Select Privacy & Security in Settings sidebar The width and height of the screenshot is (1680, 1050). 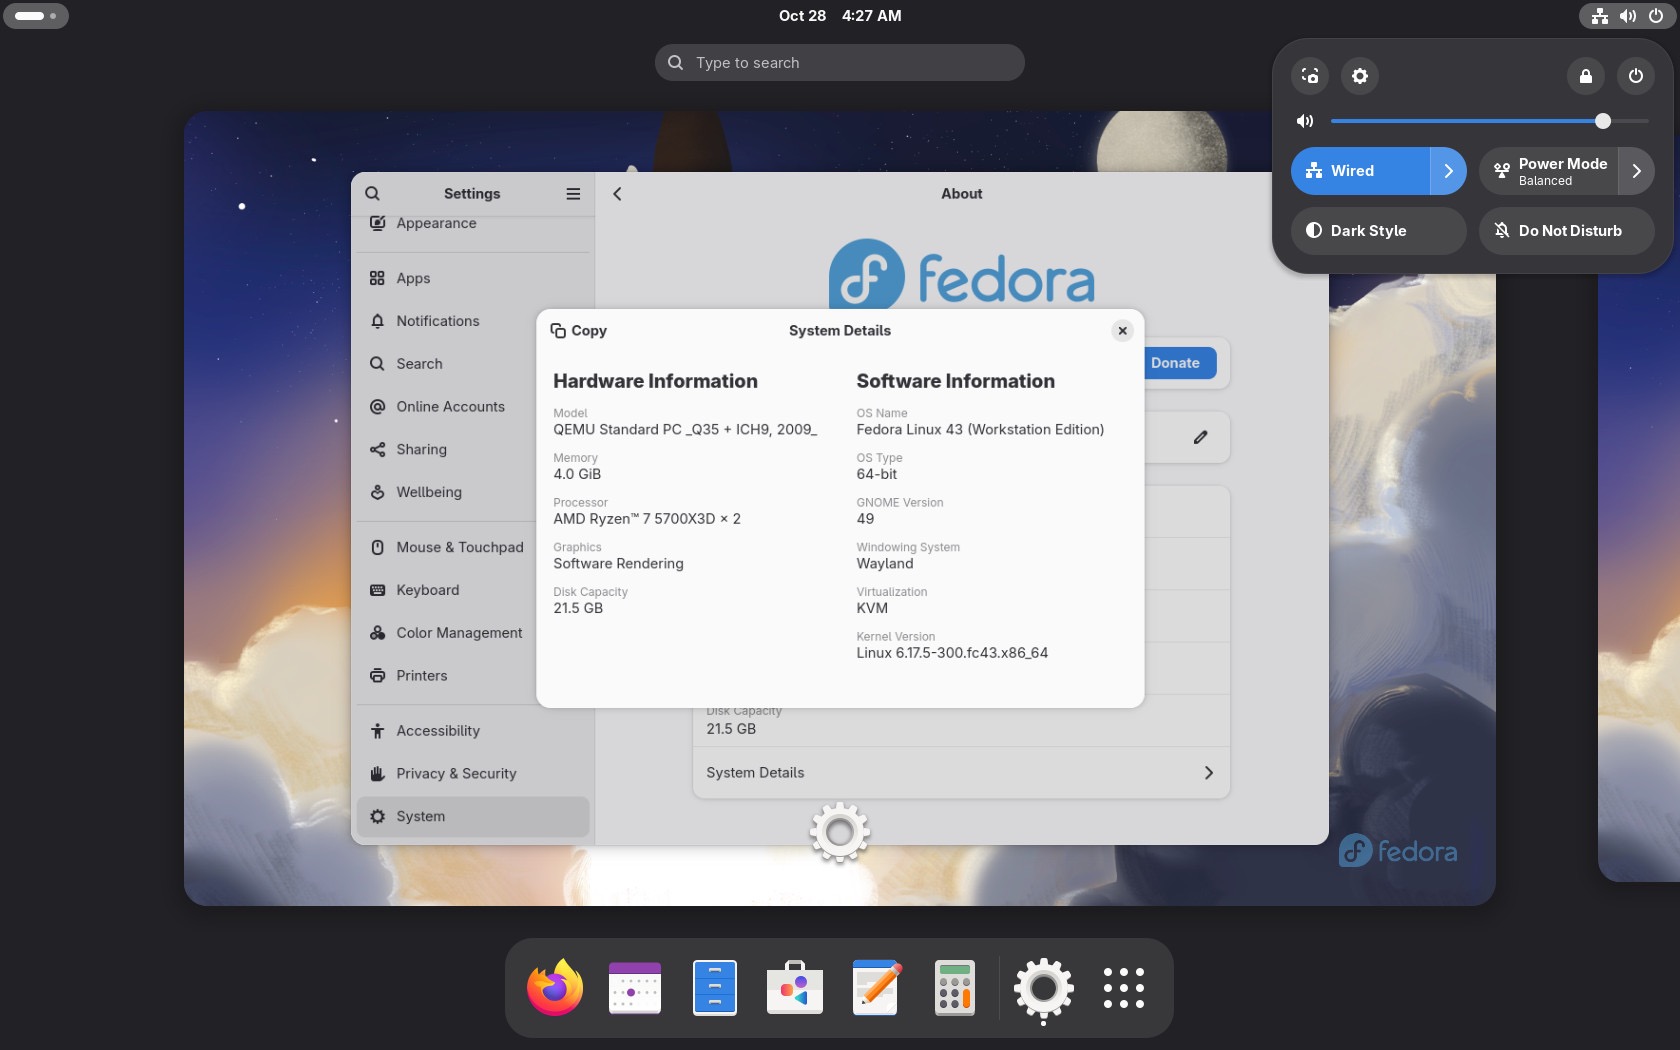tap(456, 773)
